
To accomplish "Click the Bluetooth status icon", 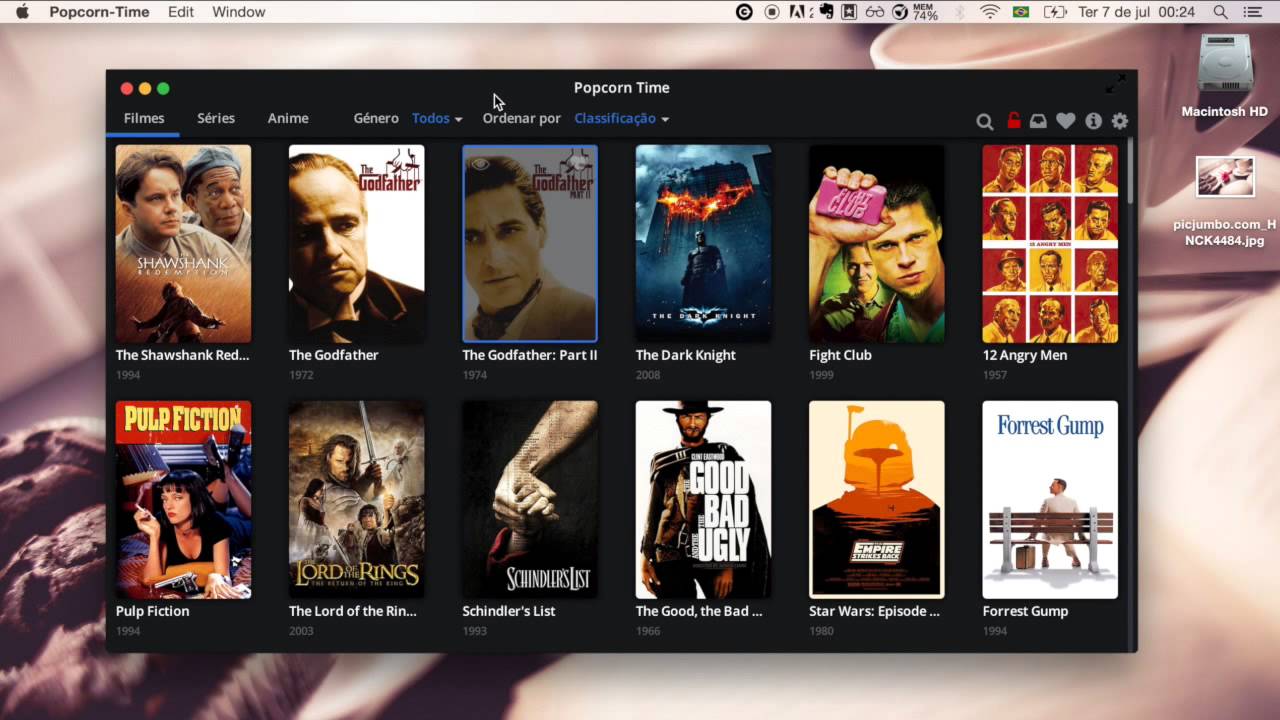I will click(x=959, y=12).
